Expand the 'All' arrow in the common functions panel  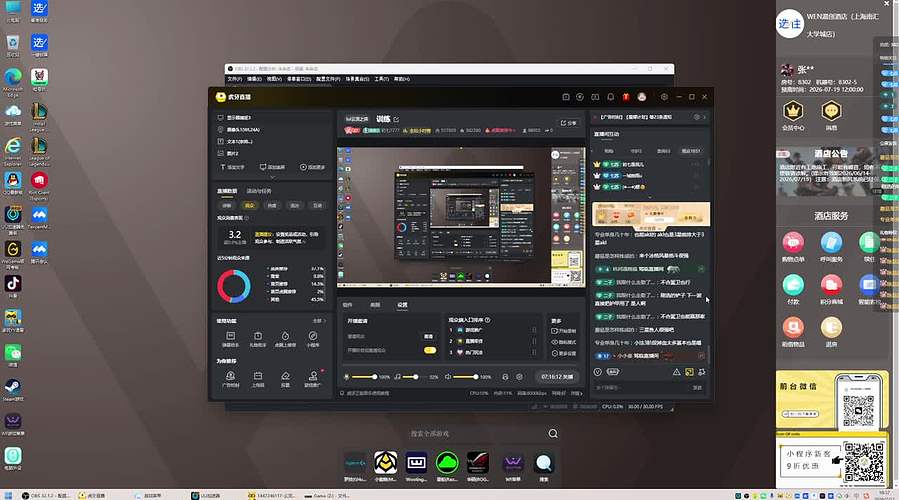click(319, 321)
